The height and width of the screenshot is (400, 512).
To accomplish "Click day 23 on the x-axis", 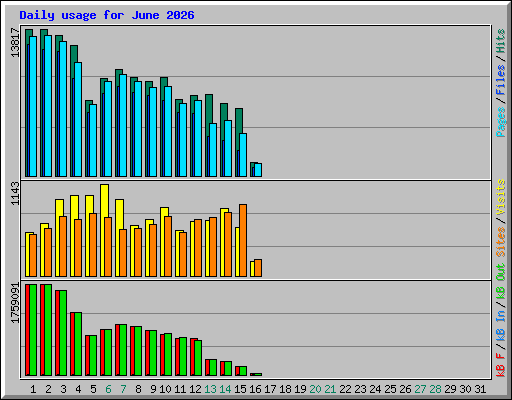I will [360, 389].
